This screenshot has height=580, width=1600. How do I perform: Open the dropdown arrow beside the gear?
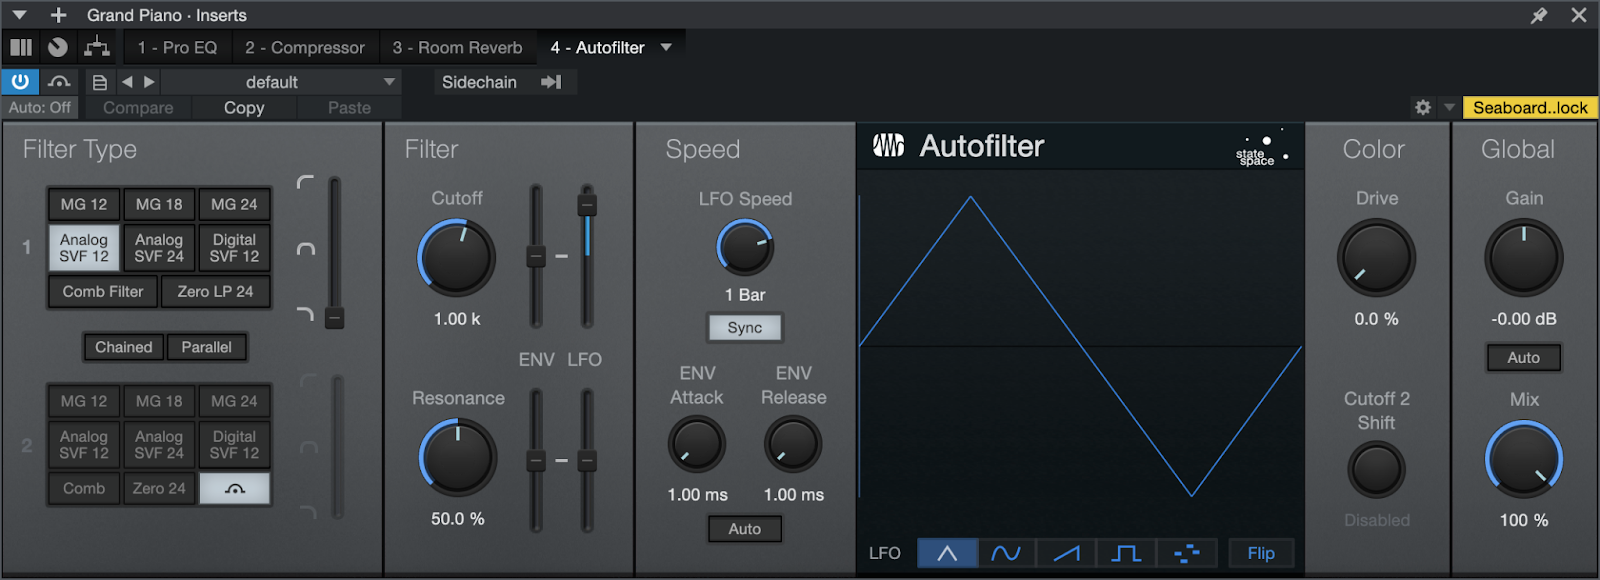point(1448,107)
